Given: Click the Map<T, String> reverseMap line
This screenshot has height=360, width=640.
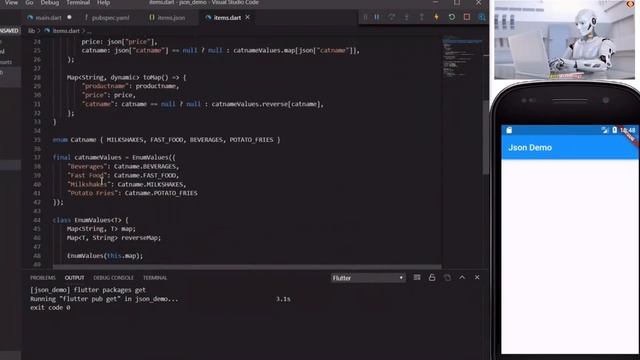Looking at the screenshot, I should 114,238.
